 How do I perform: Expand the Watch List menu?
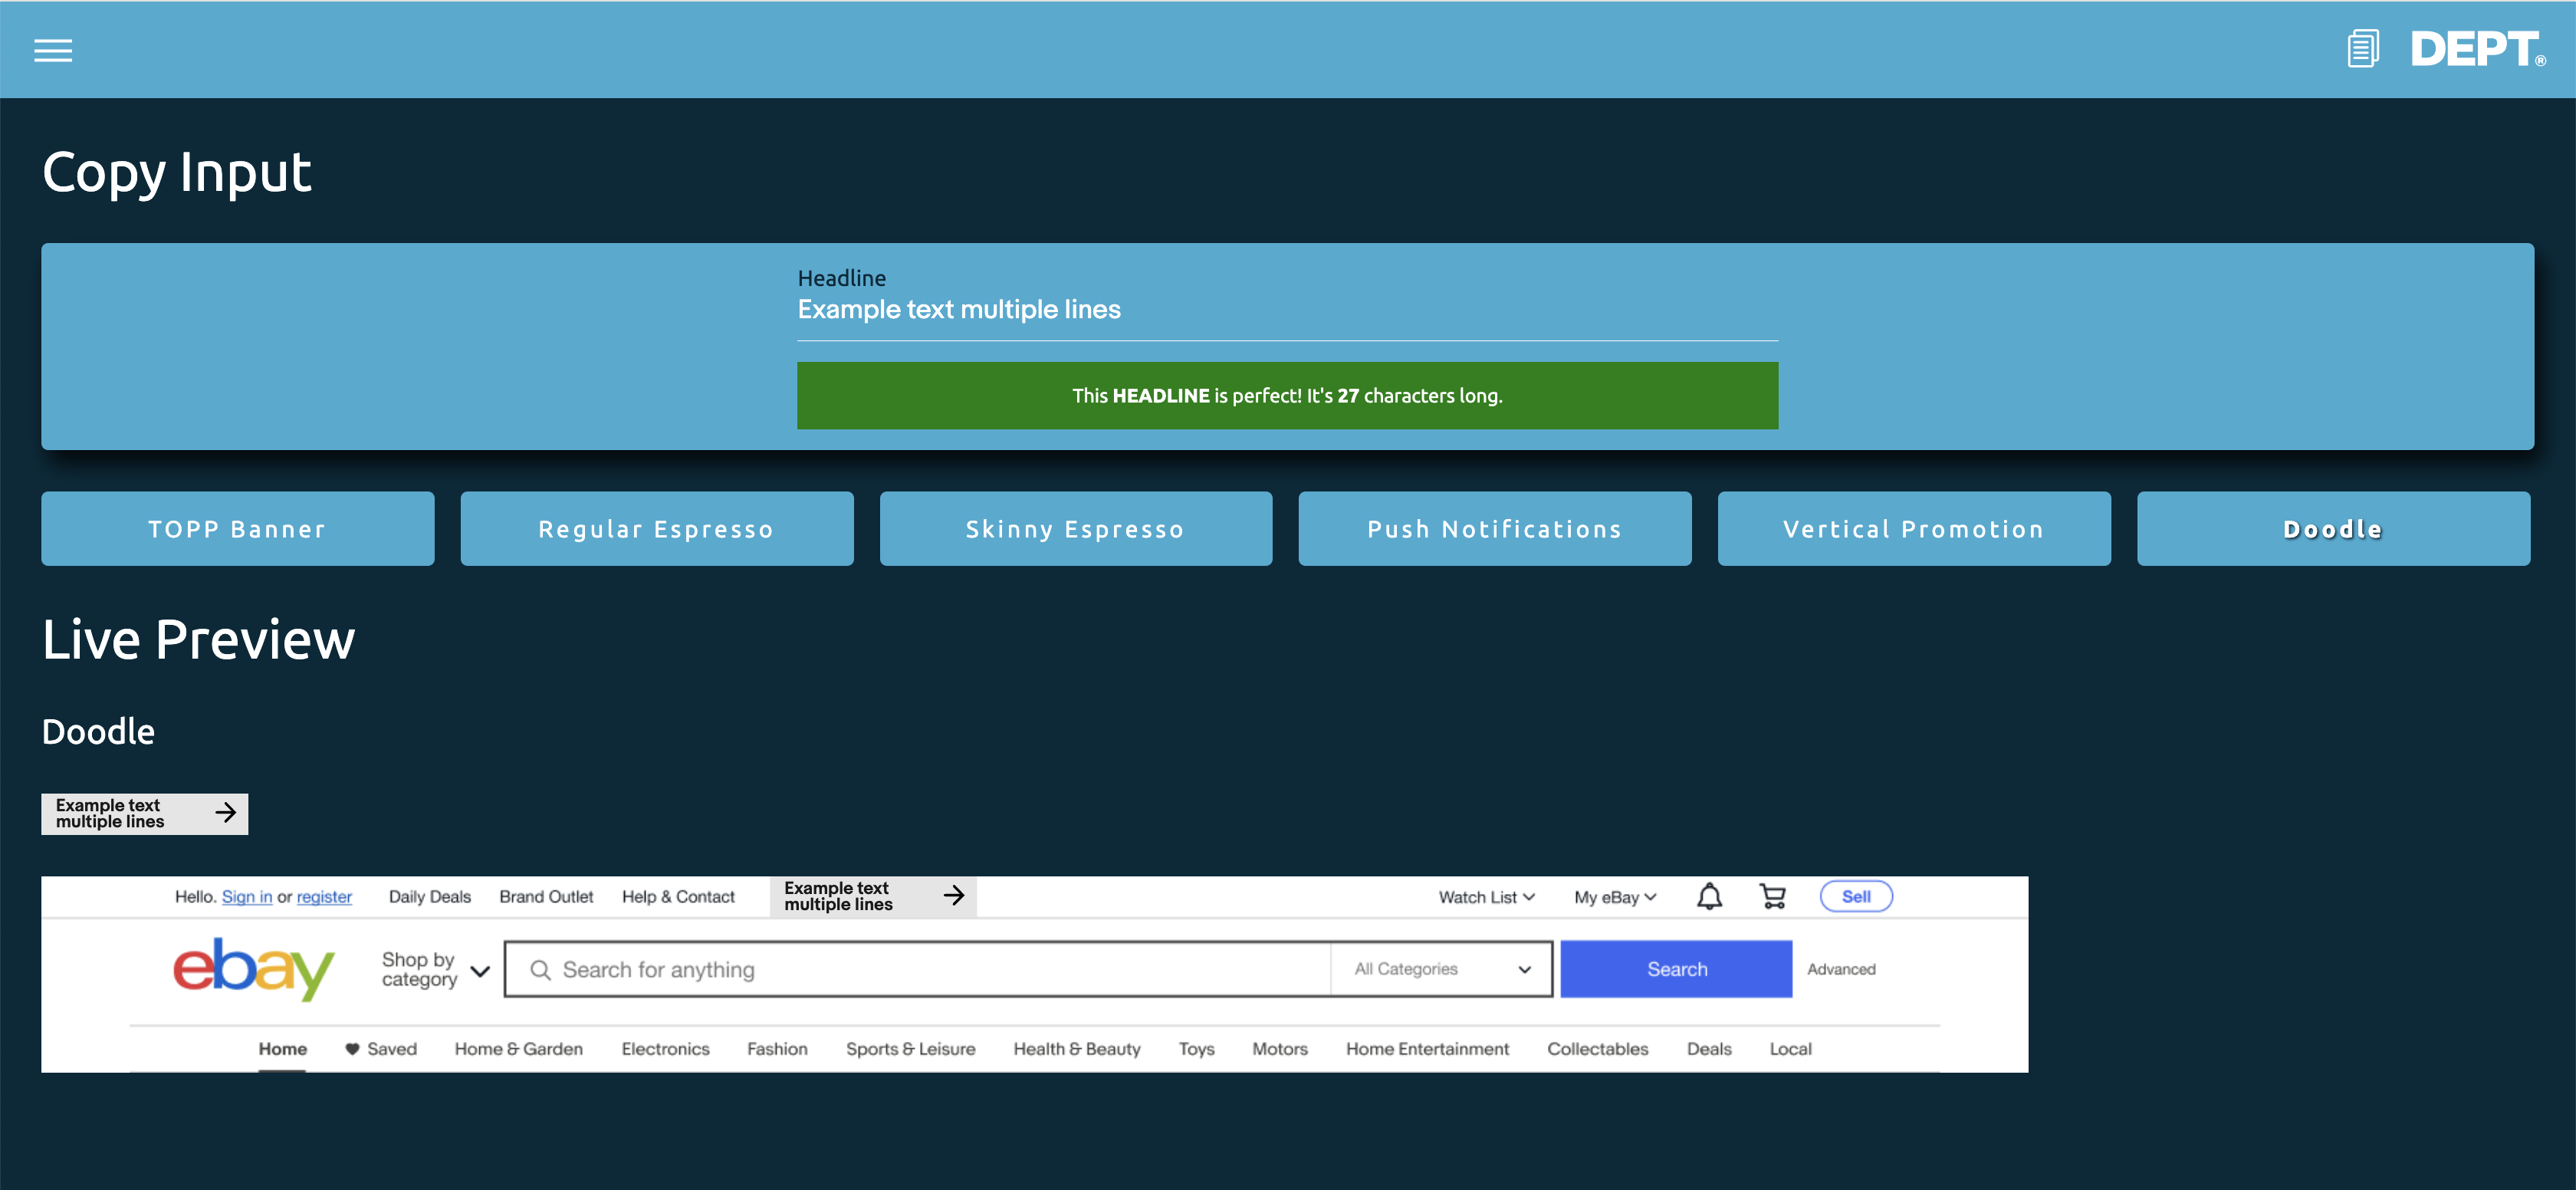pos(1486,897)
